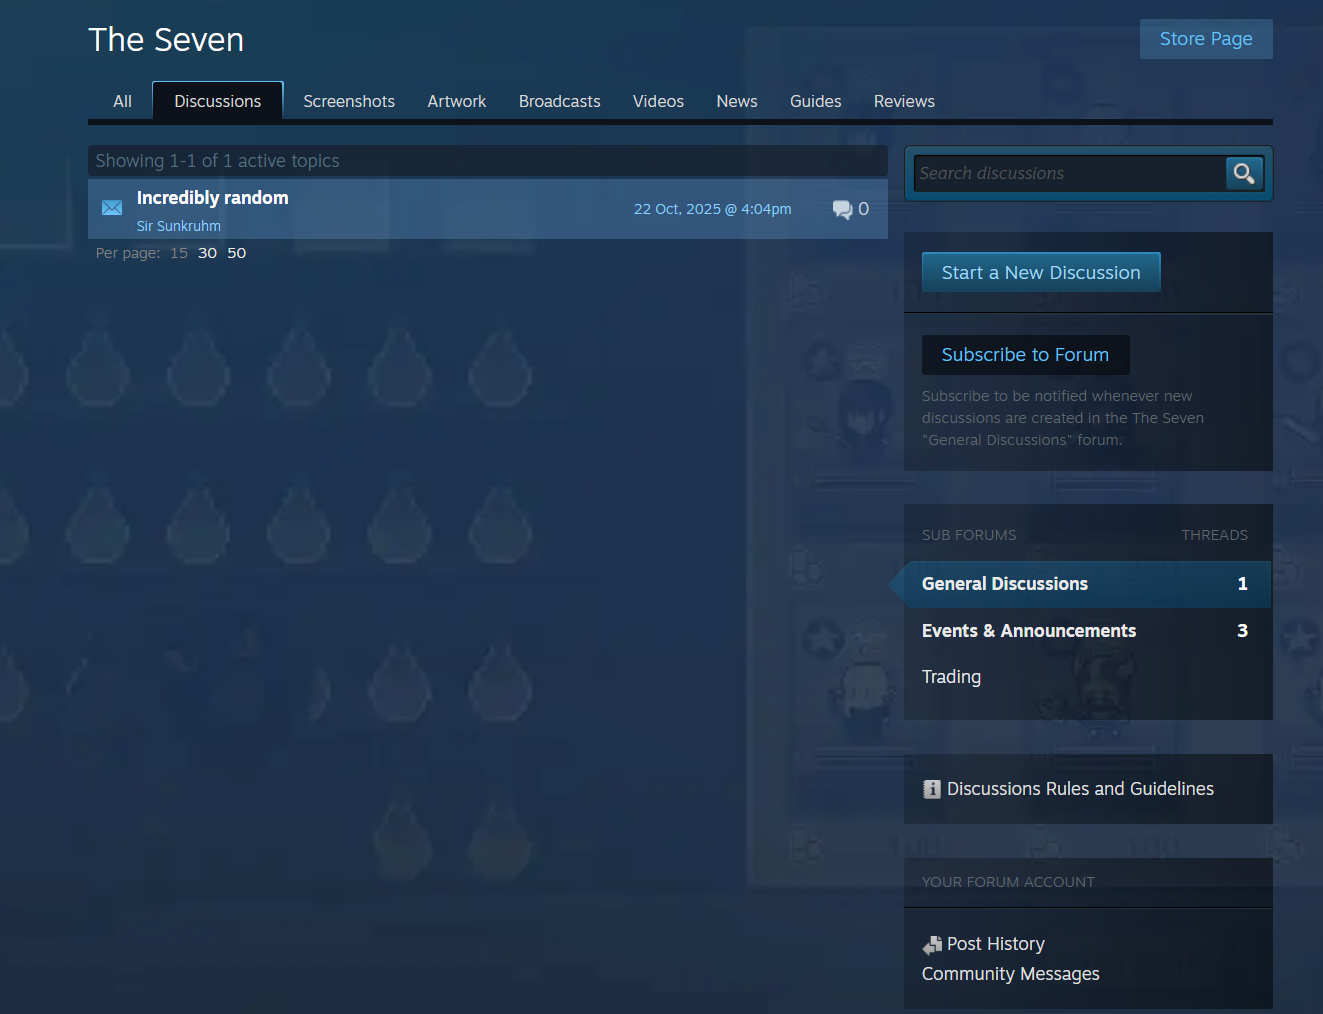The height and width of the screenshot is (1014, 1323).
Task: Open the General Discussions sub forum
Action: click(1088, 584)
